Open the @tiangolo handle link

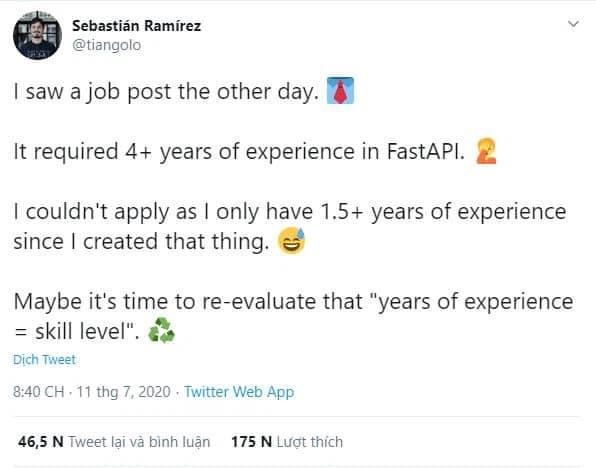coord(106,45)
